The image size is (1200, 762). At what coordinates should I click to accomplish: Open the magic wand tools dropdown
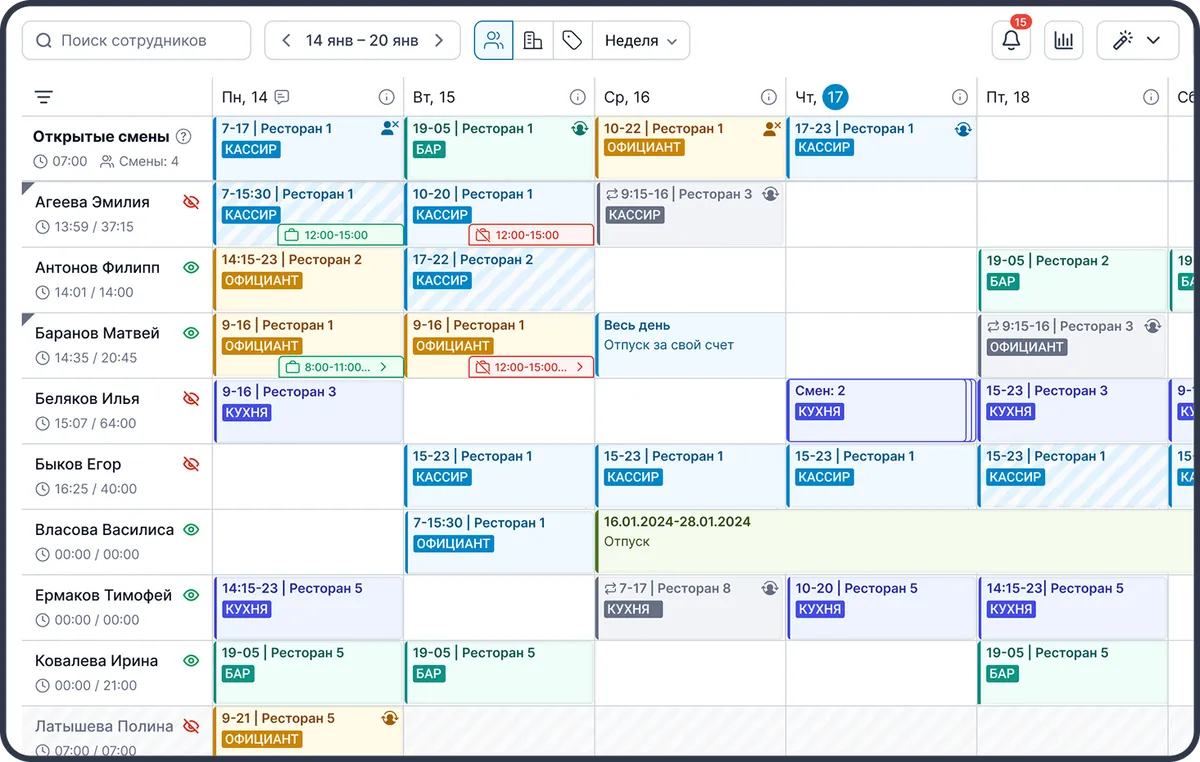pos(1137,41)
